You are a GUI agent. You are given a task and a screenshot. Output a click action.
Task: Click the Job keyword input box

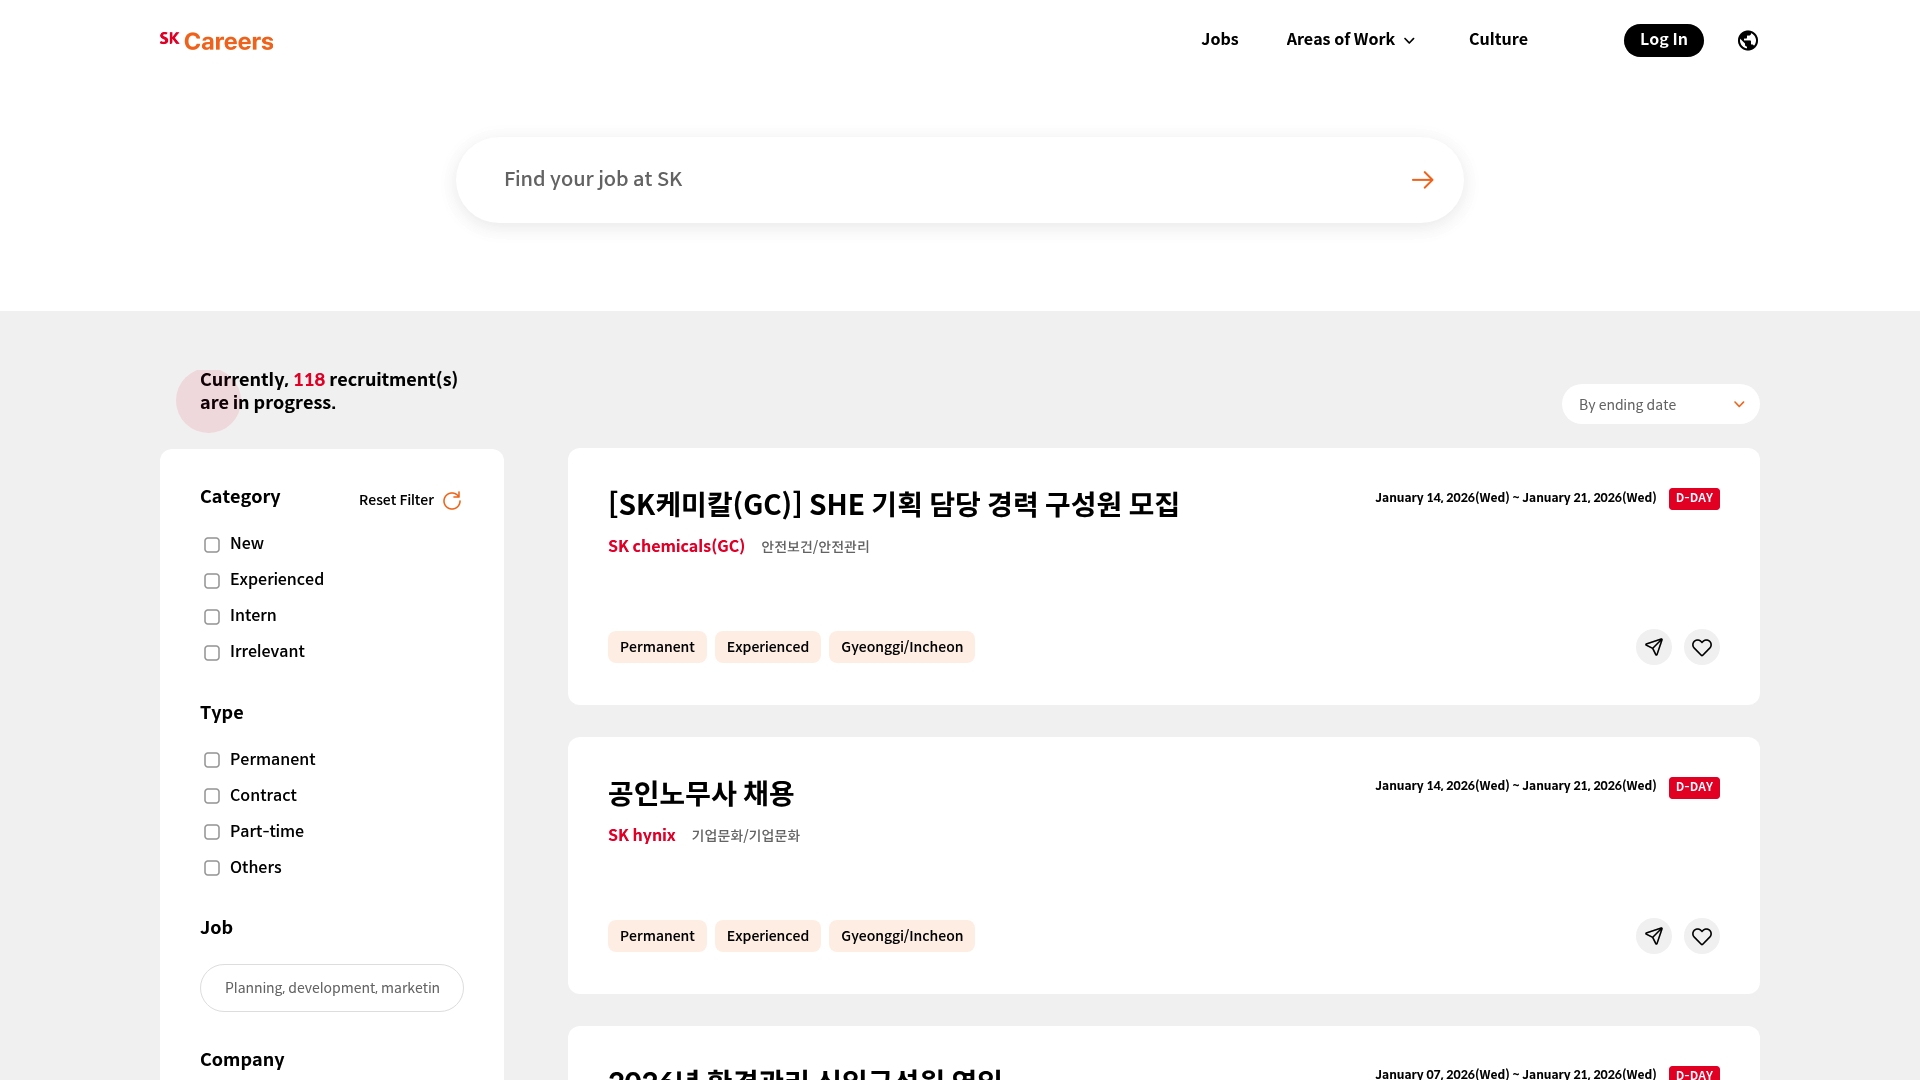coord(331,988)
